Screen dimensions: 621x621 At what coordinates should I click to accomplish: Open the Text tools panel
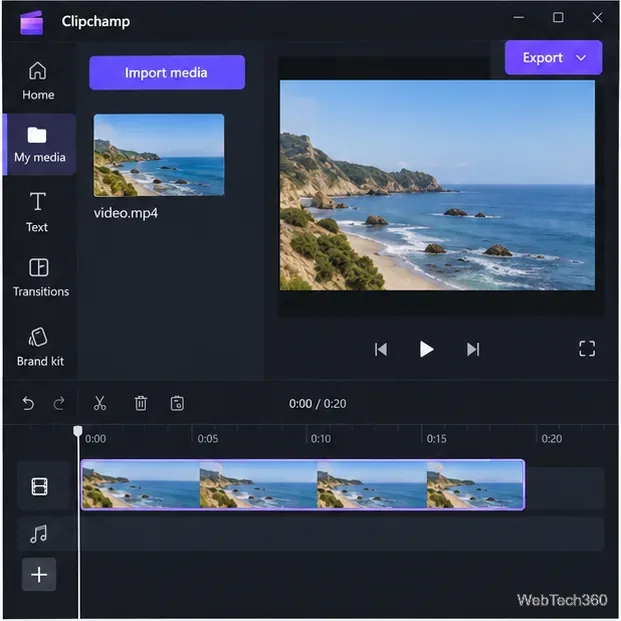[x=37, y=212]
